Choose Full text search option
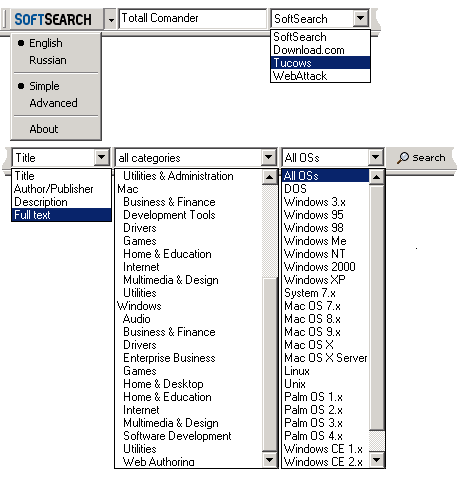This screenshot has height=480, width=460. tap(61, 215)
